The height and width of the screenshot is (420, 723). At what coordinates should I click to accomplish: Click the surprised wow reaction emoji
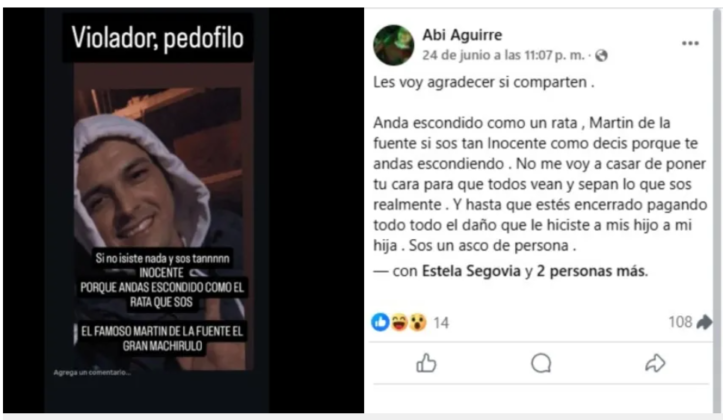tap(417, 322)
